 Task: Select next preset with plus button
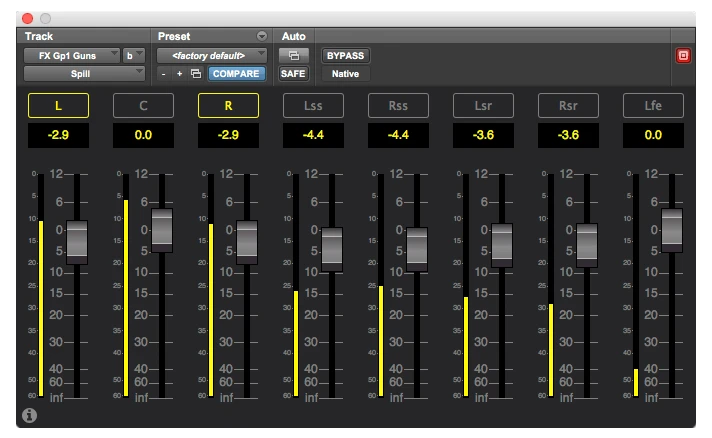pos(179,74)
